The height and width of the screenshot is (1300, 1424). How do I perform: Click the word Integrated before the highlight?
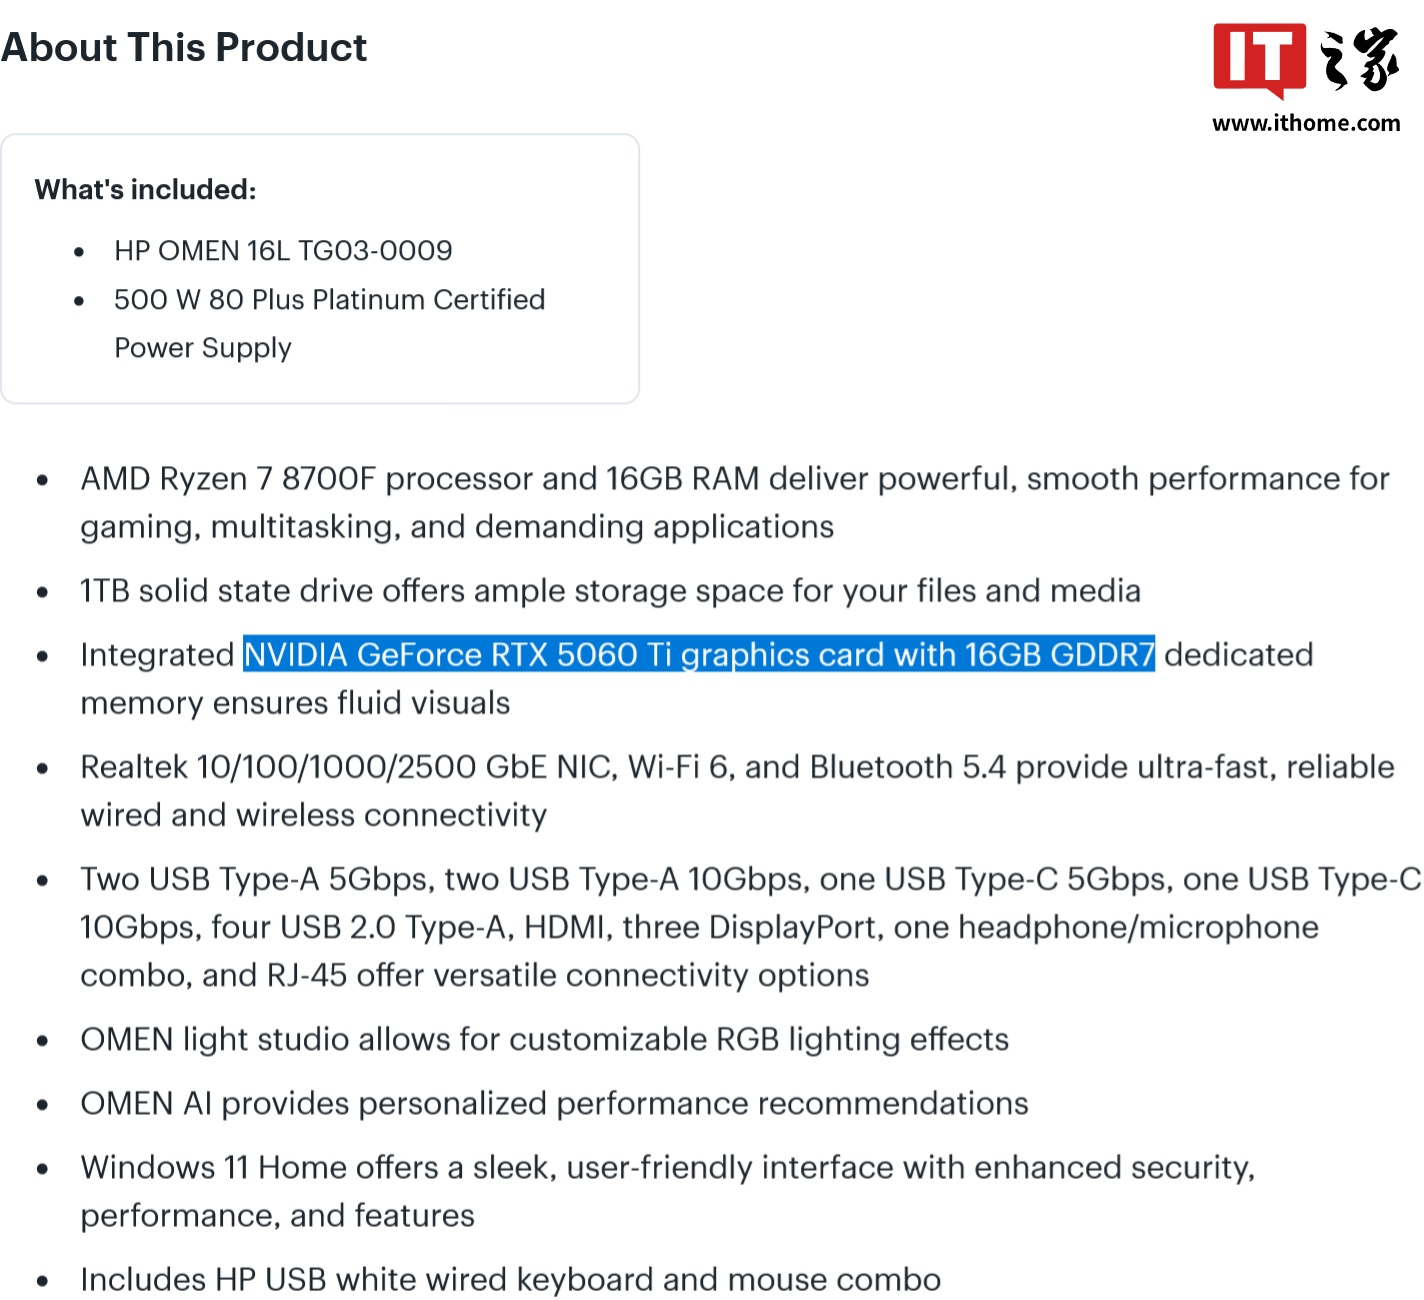click(x=157, y=655)
